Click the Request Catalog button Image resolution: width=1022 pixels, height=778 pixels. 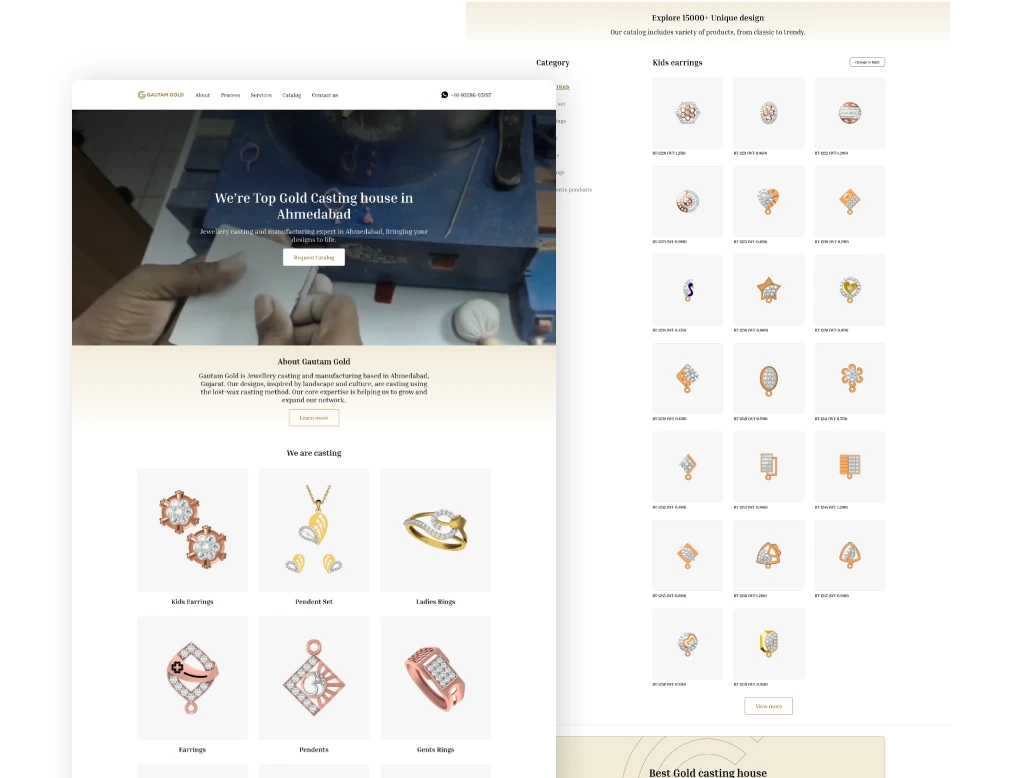coord(314,257)
